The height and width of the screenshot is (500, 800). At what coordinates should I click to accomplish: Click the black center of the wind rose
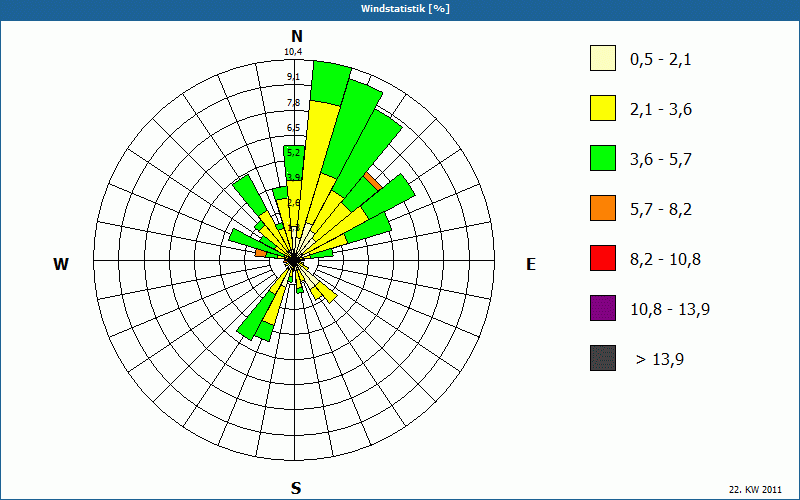coord(294,261)
